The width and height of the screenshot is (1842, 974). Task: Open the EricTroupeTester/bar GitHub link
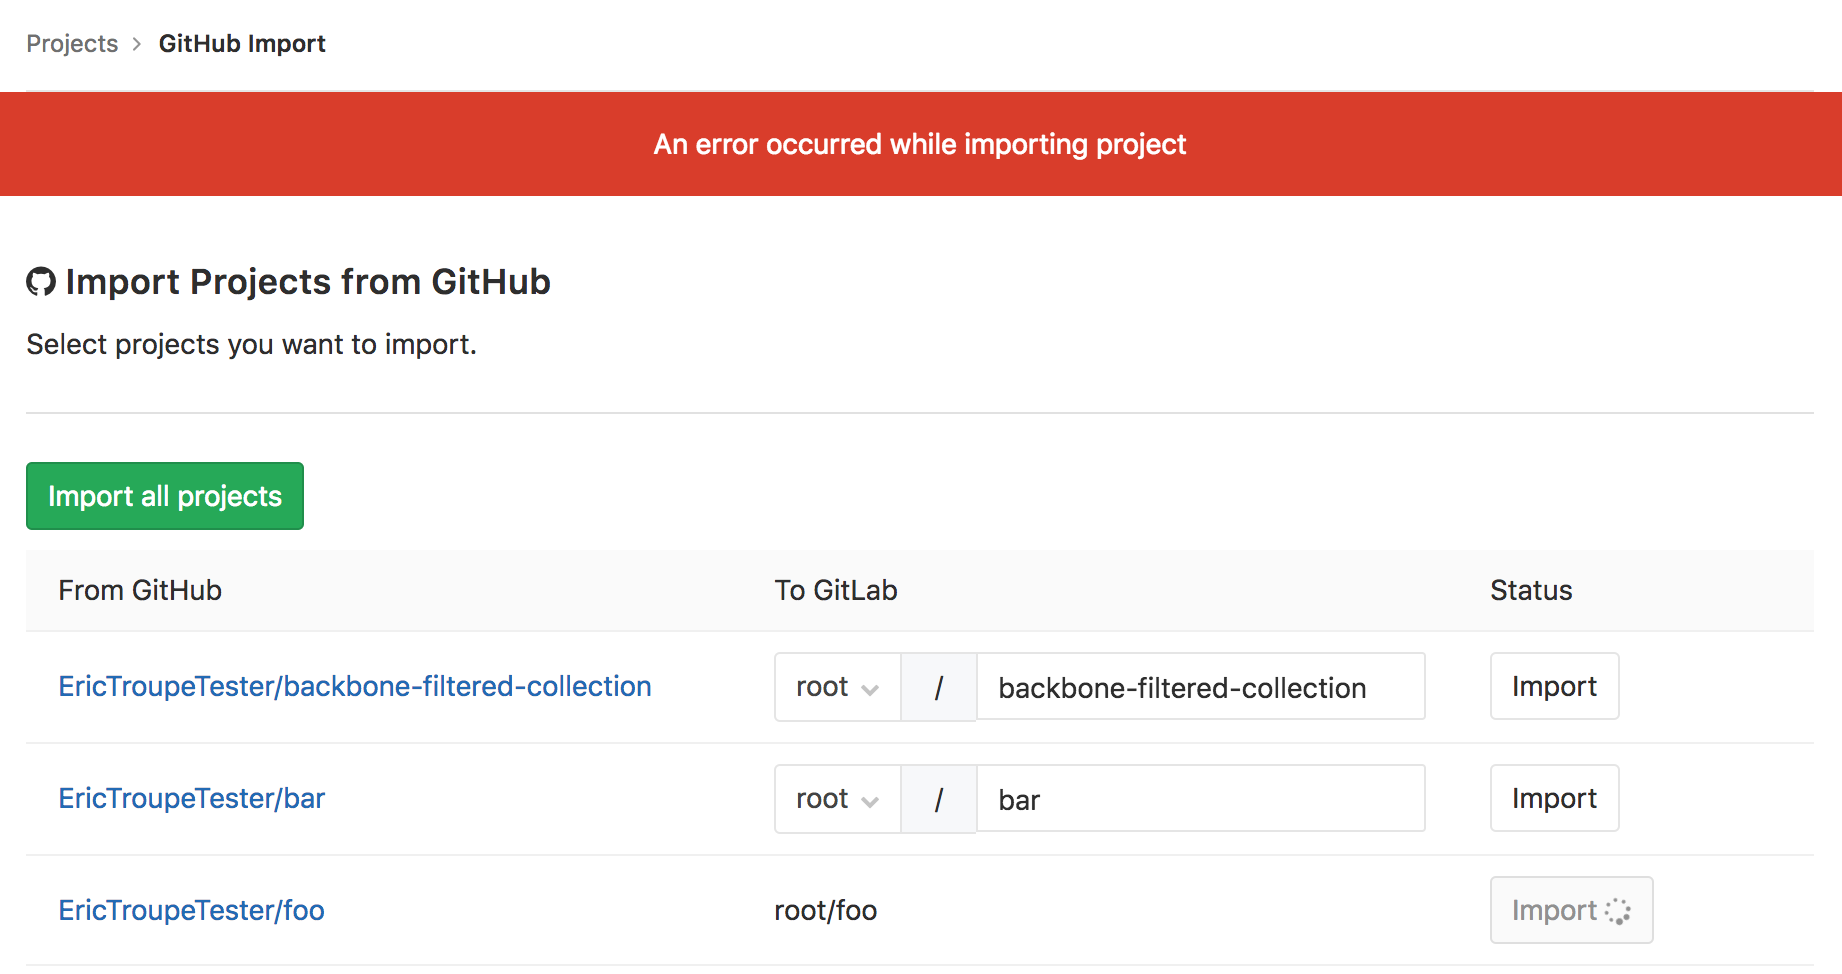pyautogui.click(x=192, y=799)
